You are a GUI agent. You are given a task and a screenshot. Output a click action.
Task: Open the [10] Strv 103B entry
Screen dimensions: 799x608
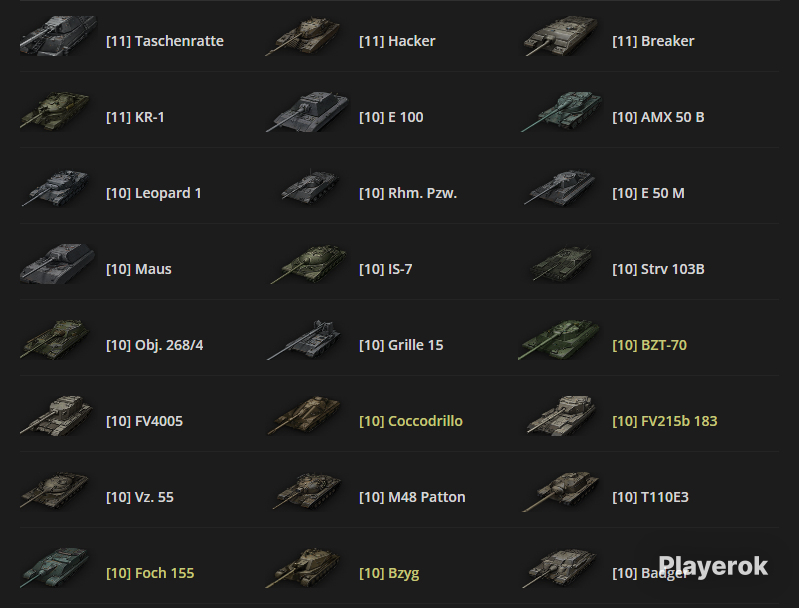(x=658, y=269)
